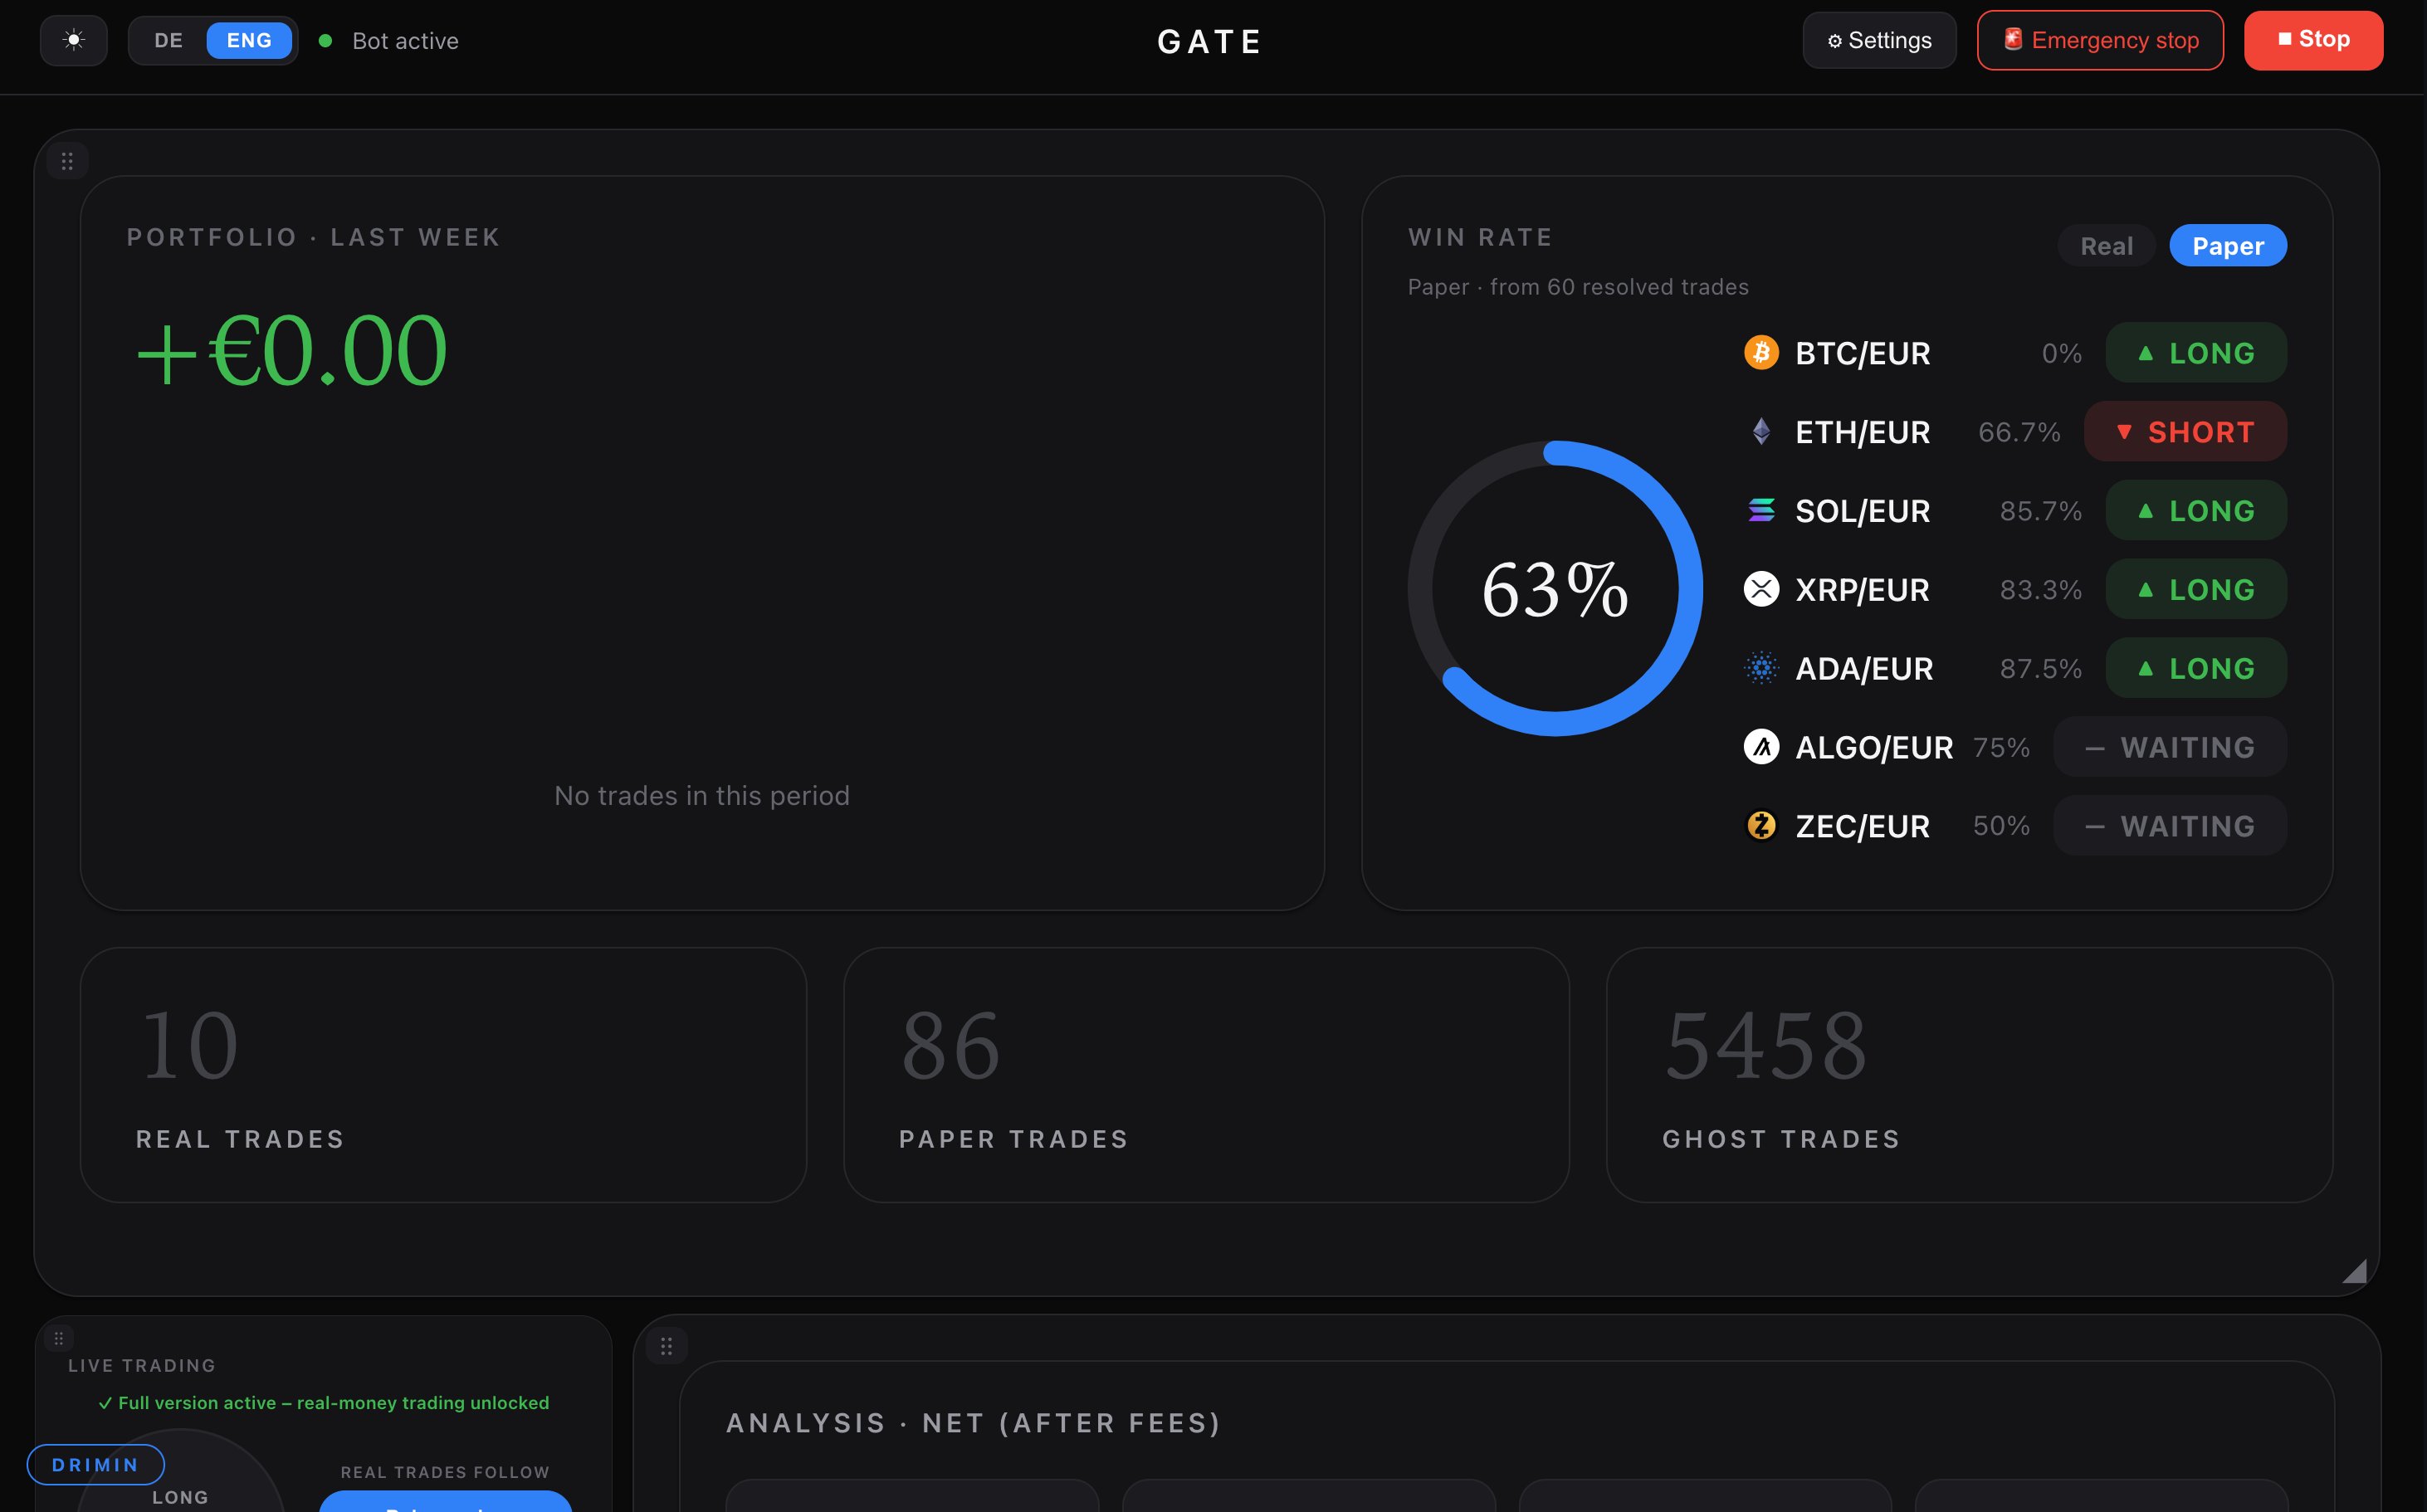Click the Zcash coin icon
Image resolution: width=2427 pixels, height=1512 pixels.
pos(1761,825)
